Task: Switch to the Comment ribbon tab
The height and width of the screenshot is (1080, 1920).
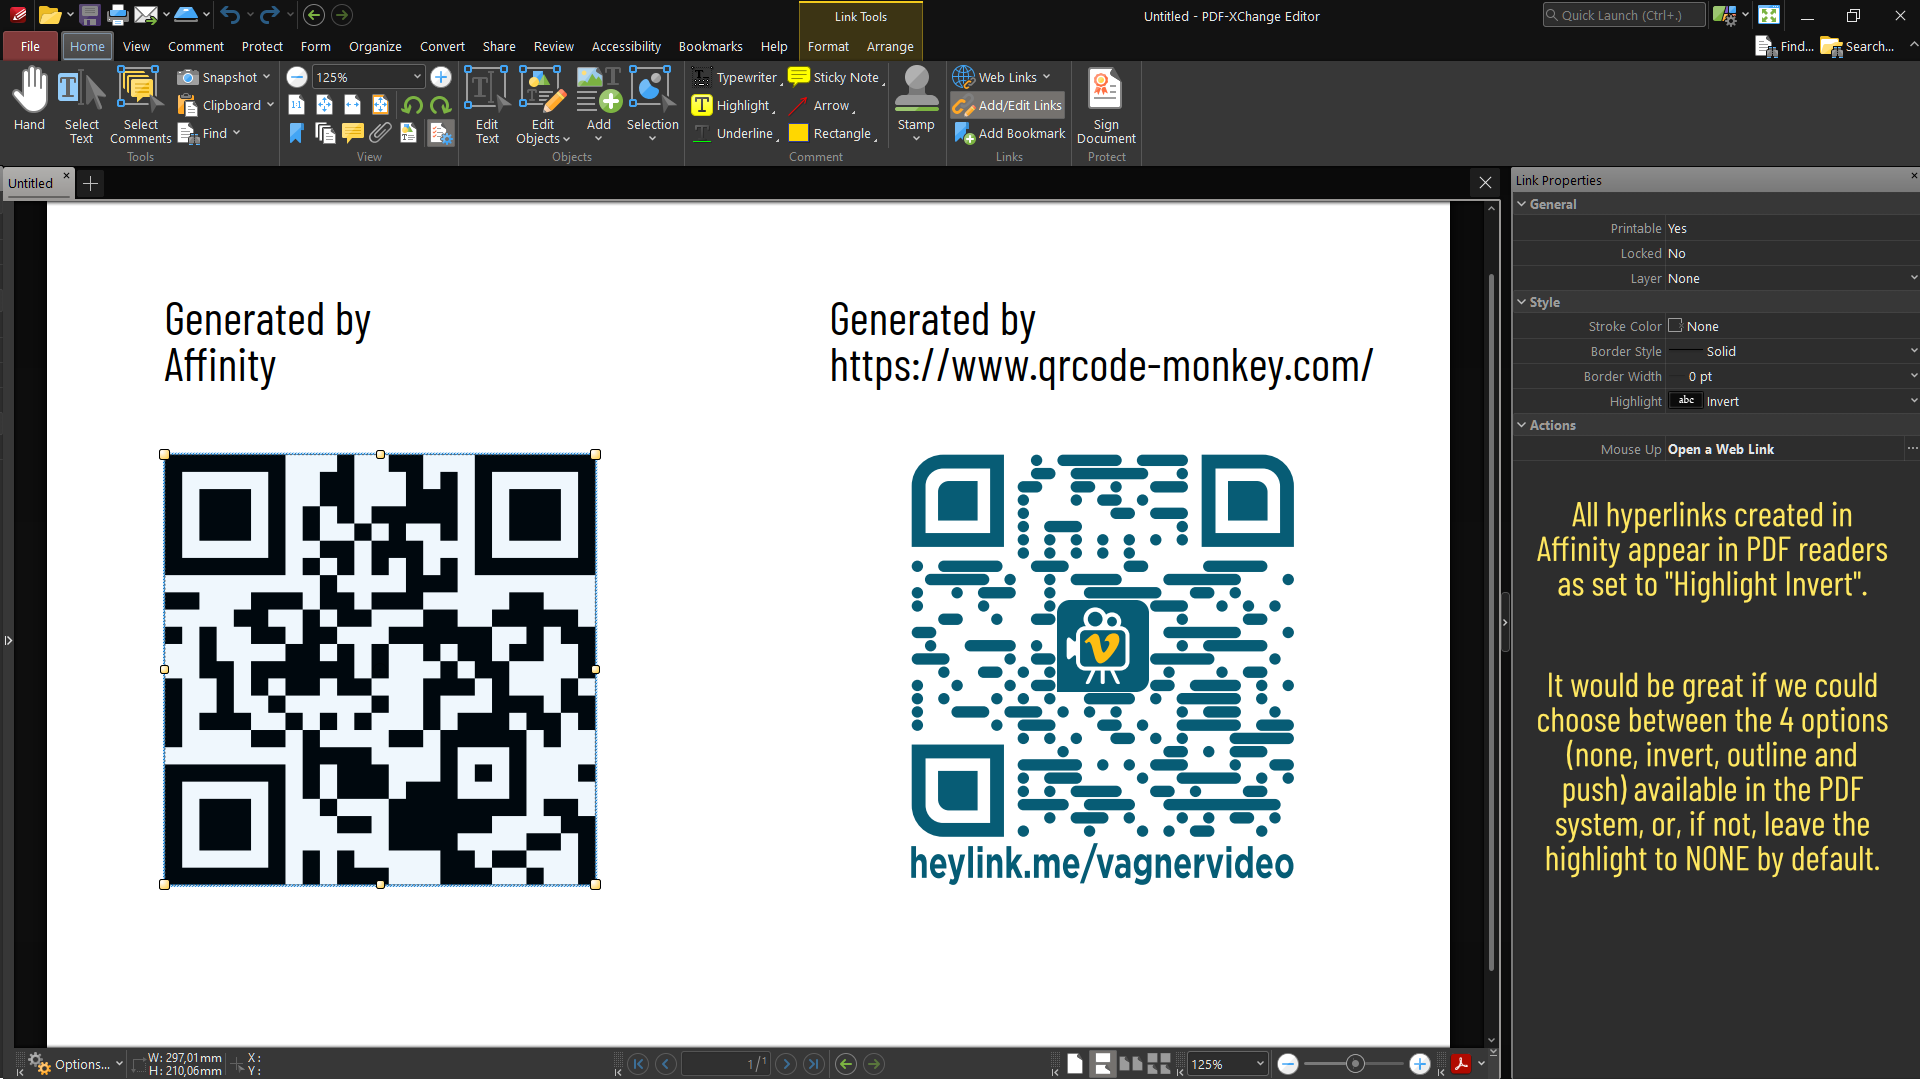Action: pos(195,46)
